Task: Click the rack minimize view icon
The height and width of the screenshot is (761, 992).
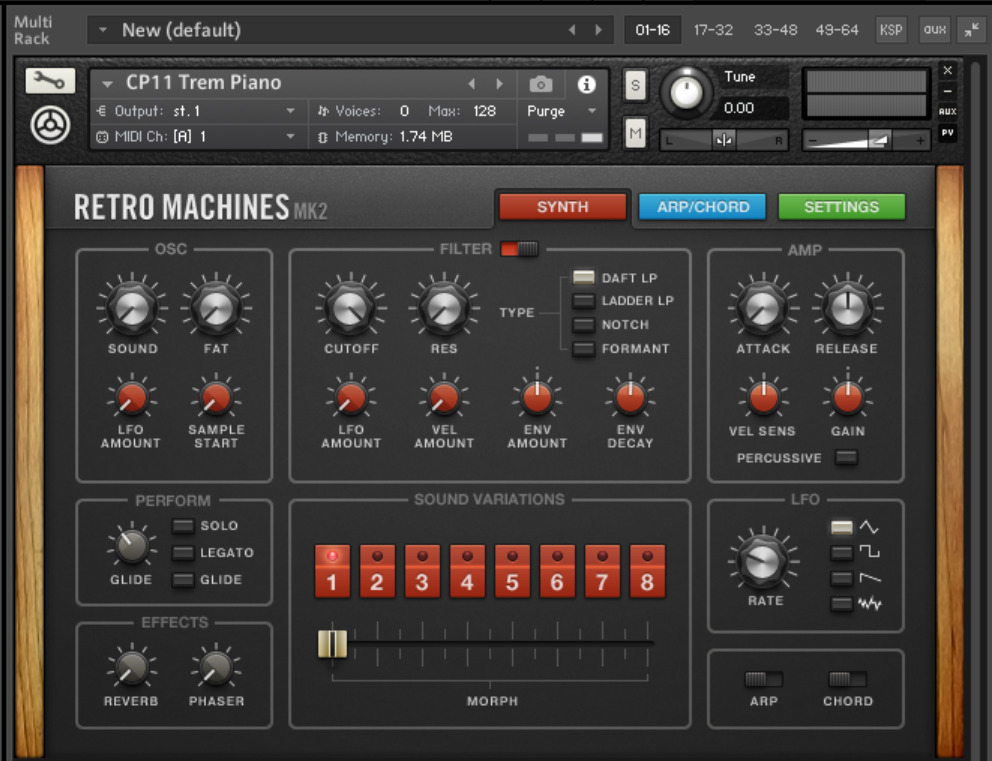Action: click(971, 30)
